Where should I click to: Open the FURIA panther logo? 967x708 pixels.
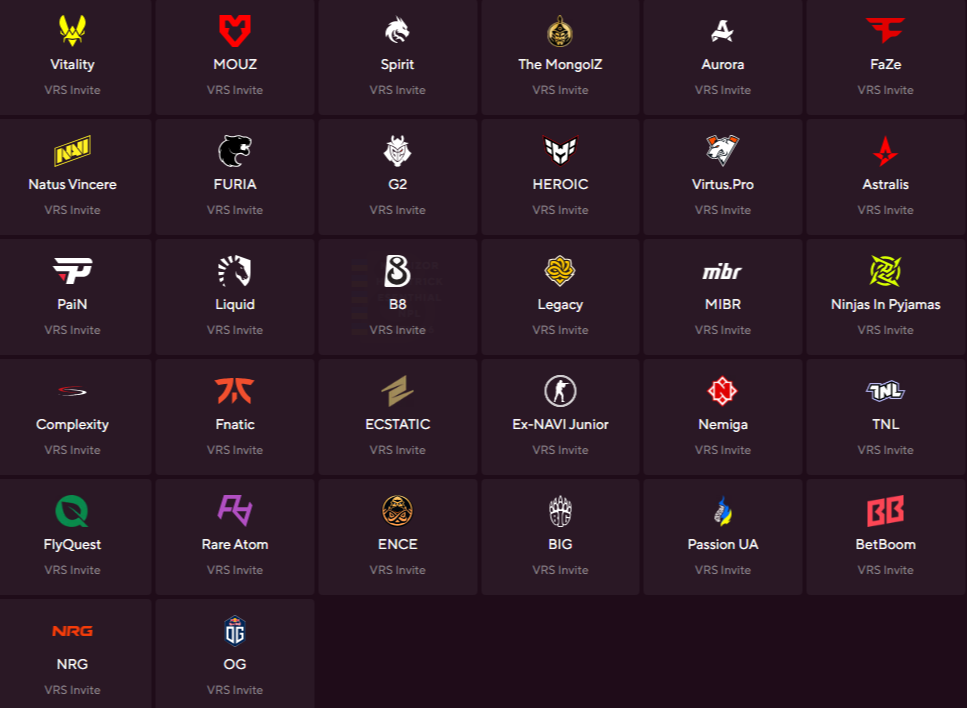(x=235, y=151)
